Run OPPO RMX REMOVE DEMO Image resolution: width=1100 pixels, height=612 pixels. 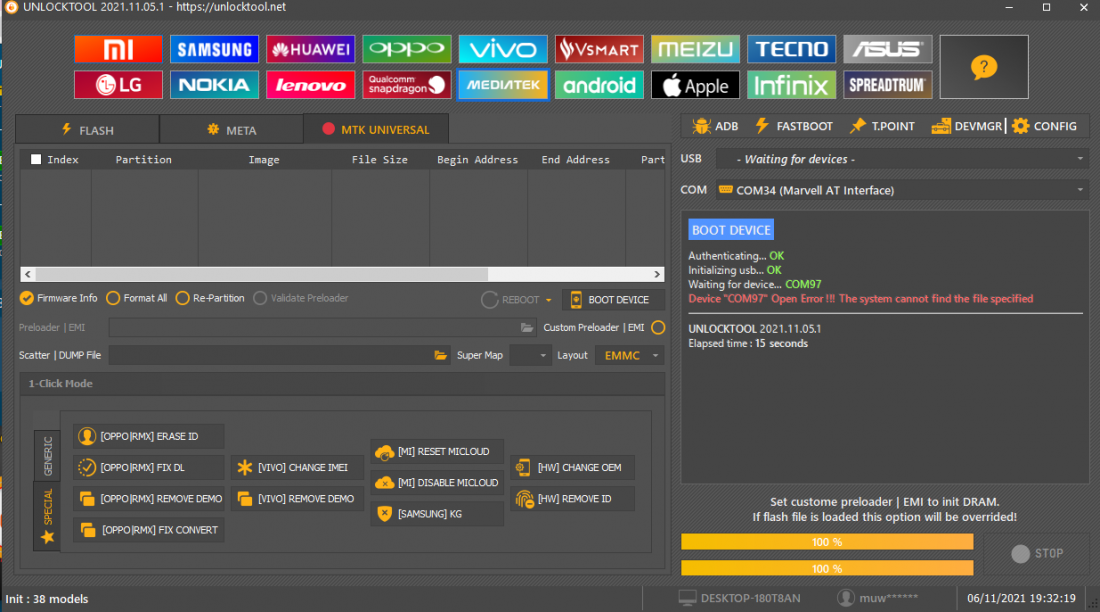coord(149,499)
